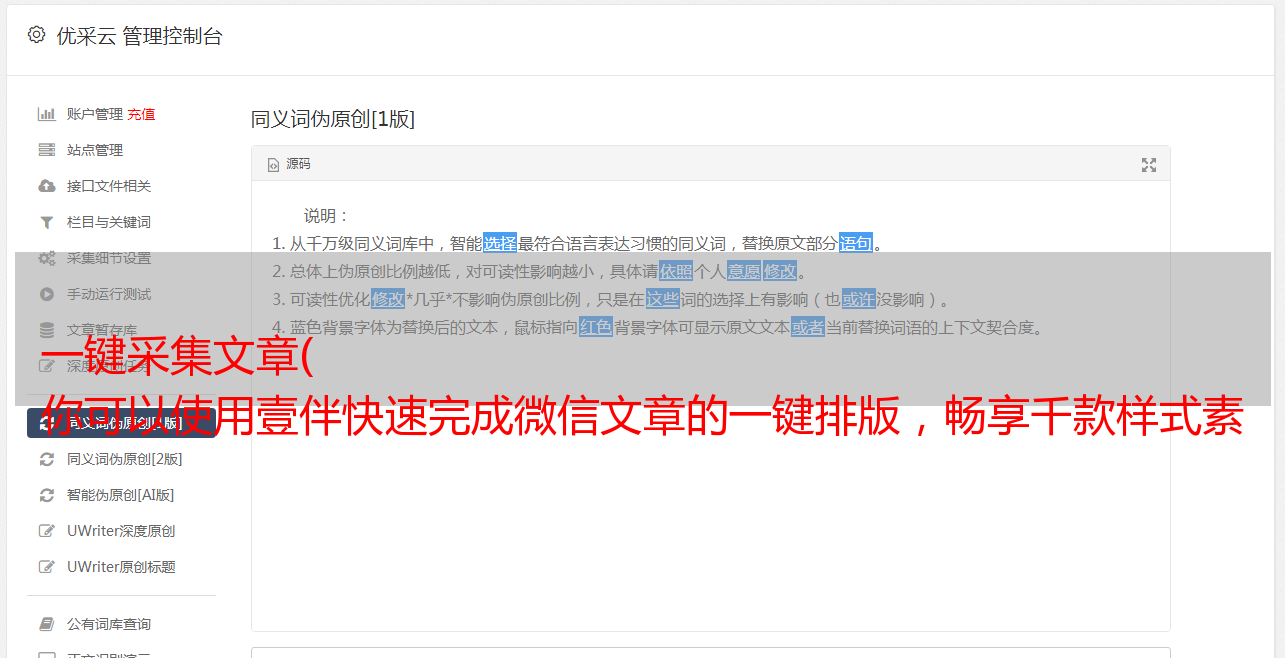
Task: Click the gear icon beside 优采云 管理控制台
Action: 36,35
